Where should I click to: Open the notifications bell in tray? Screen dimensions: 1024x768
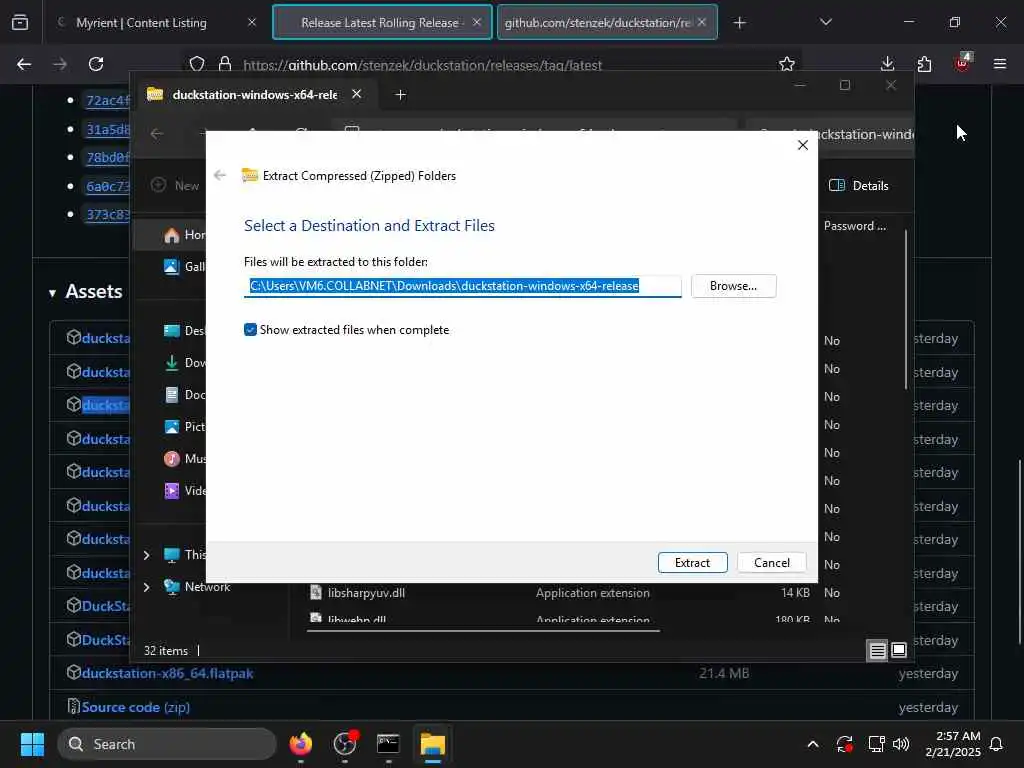click(996, 744)
